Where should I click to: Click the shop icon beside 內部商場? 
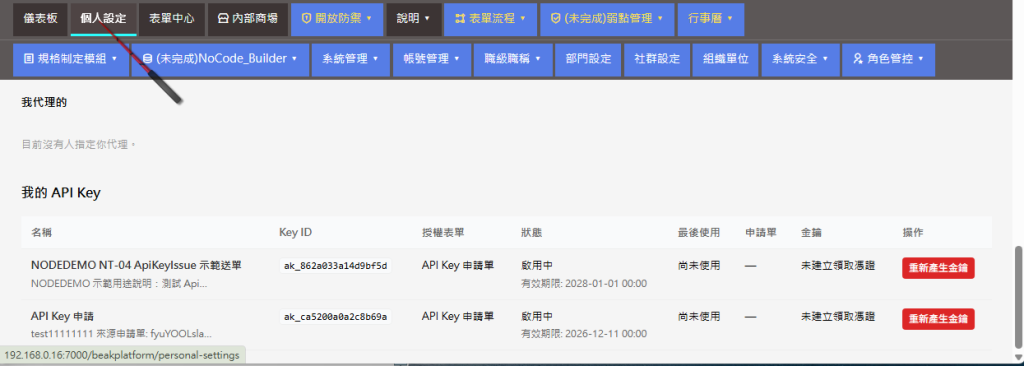pos(222,18)
